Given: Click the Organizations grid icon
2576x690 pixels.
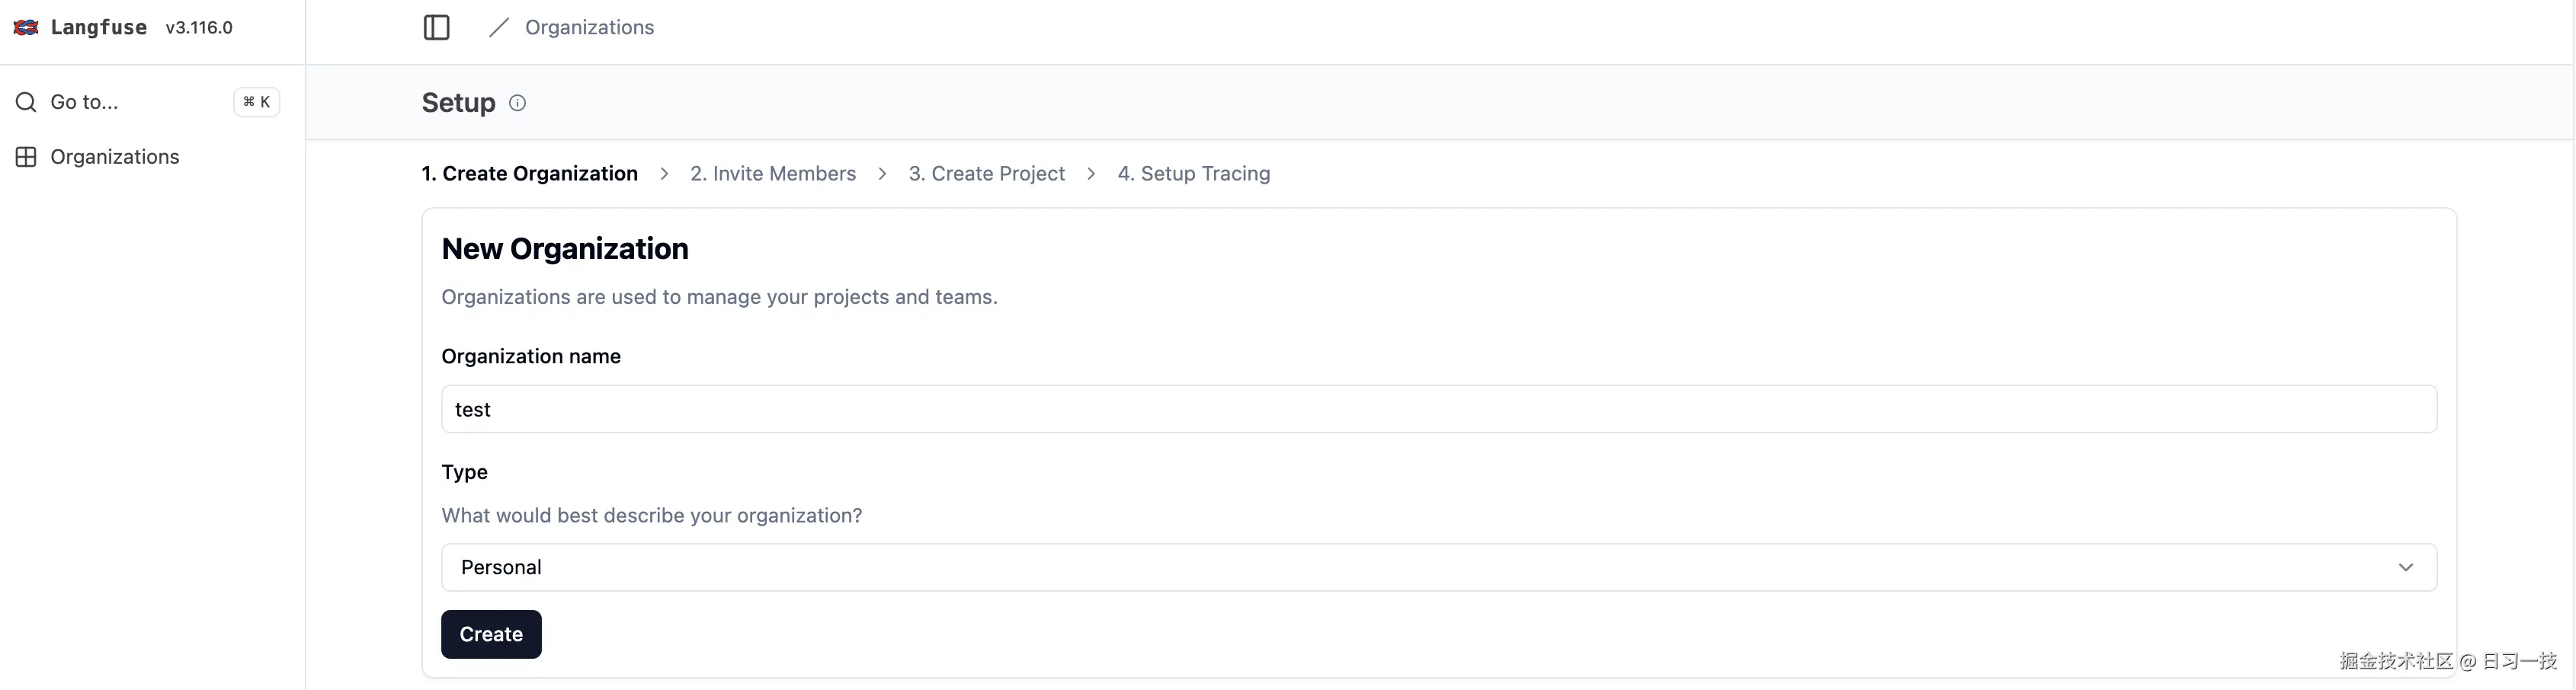Looking at the screenshot, I should pos(26,157).
